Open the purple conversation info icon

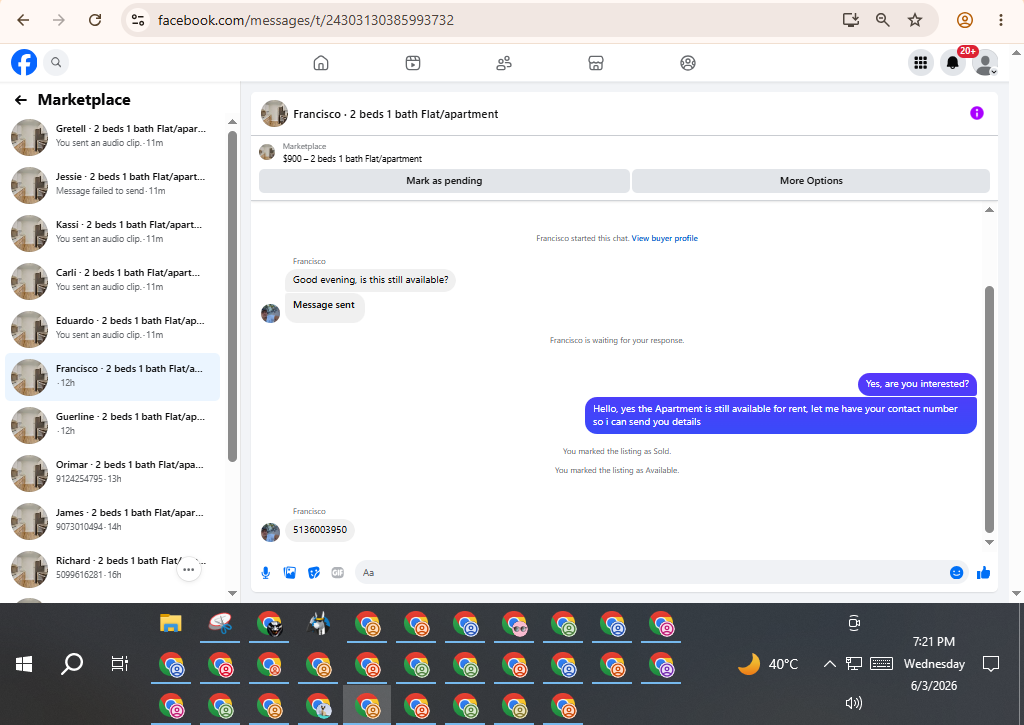[x=977, y=113]
